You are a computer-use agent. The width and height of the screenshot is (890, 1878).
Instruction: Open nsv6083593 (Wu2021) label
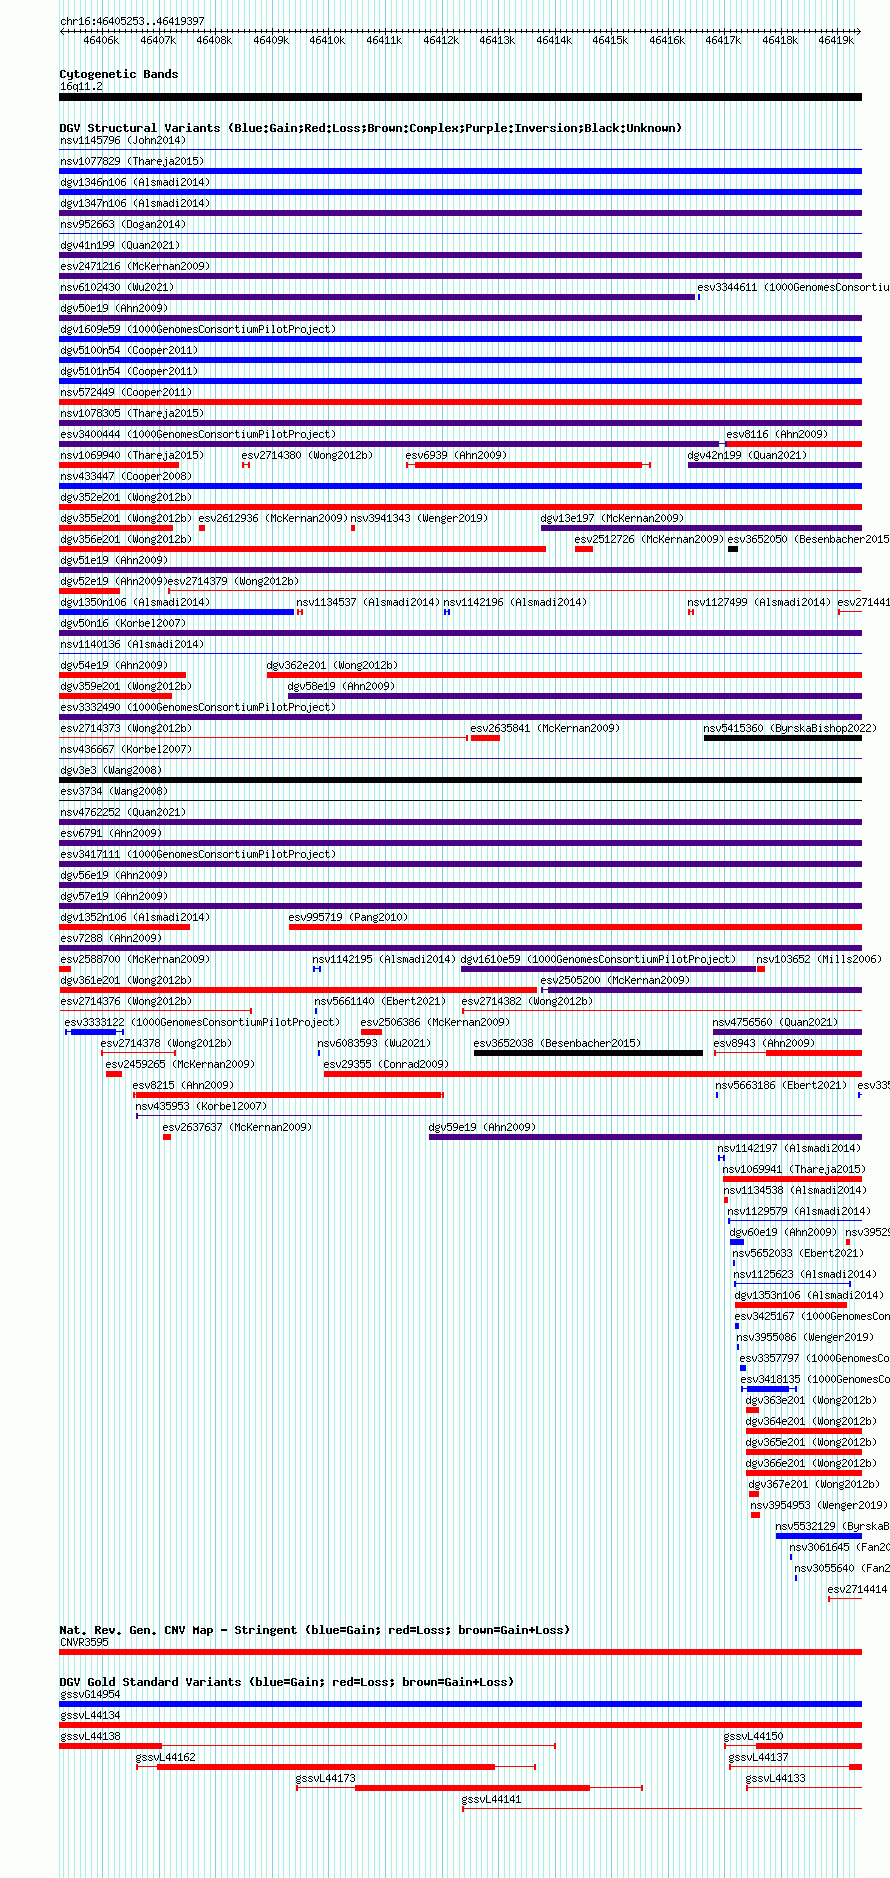[x=374, y=1043]
